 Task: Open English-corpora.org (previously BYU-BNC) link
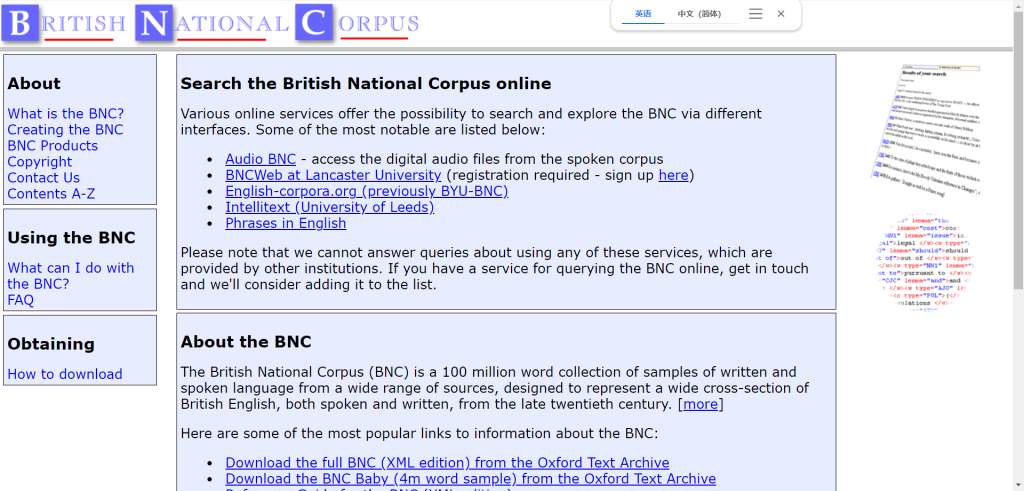[x=366, y=191]
